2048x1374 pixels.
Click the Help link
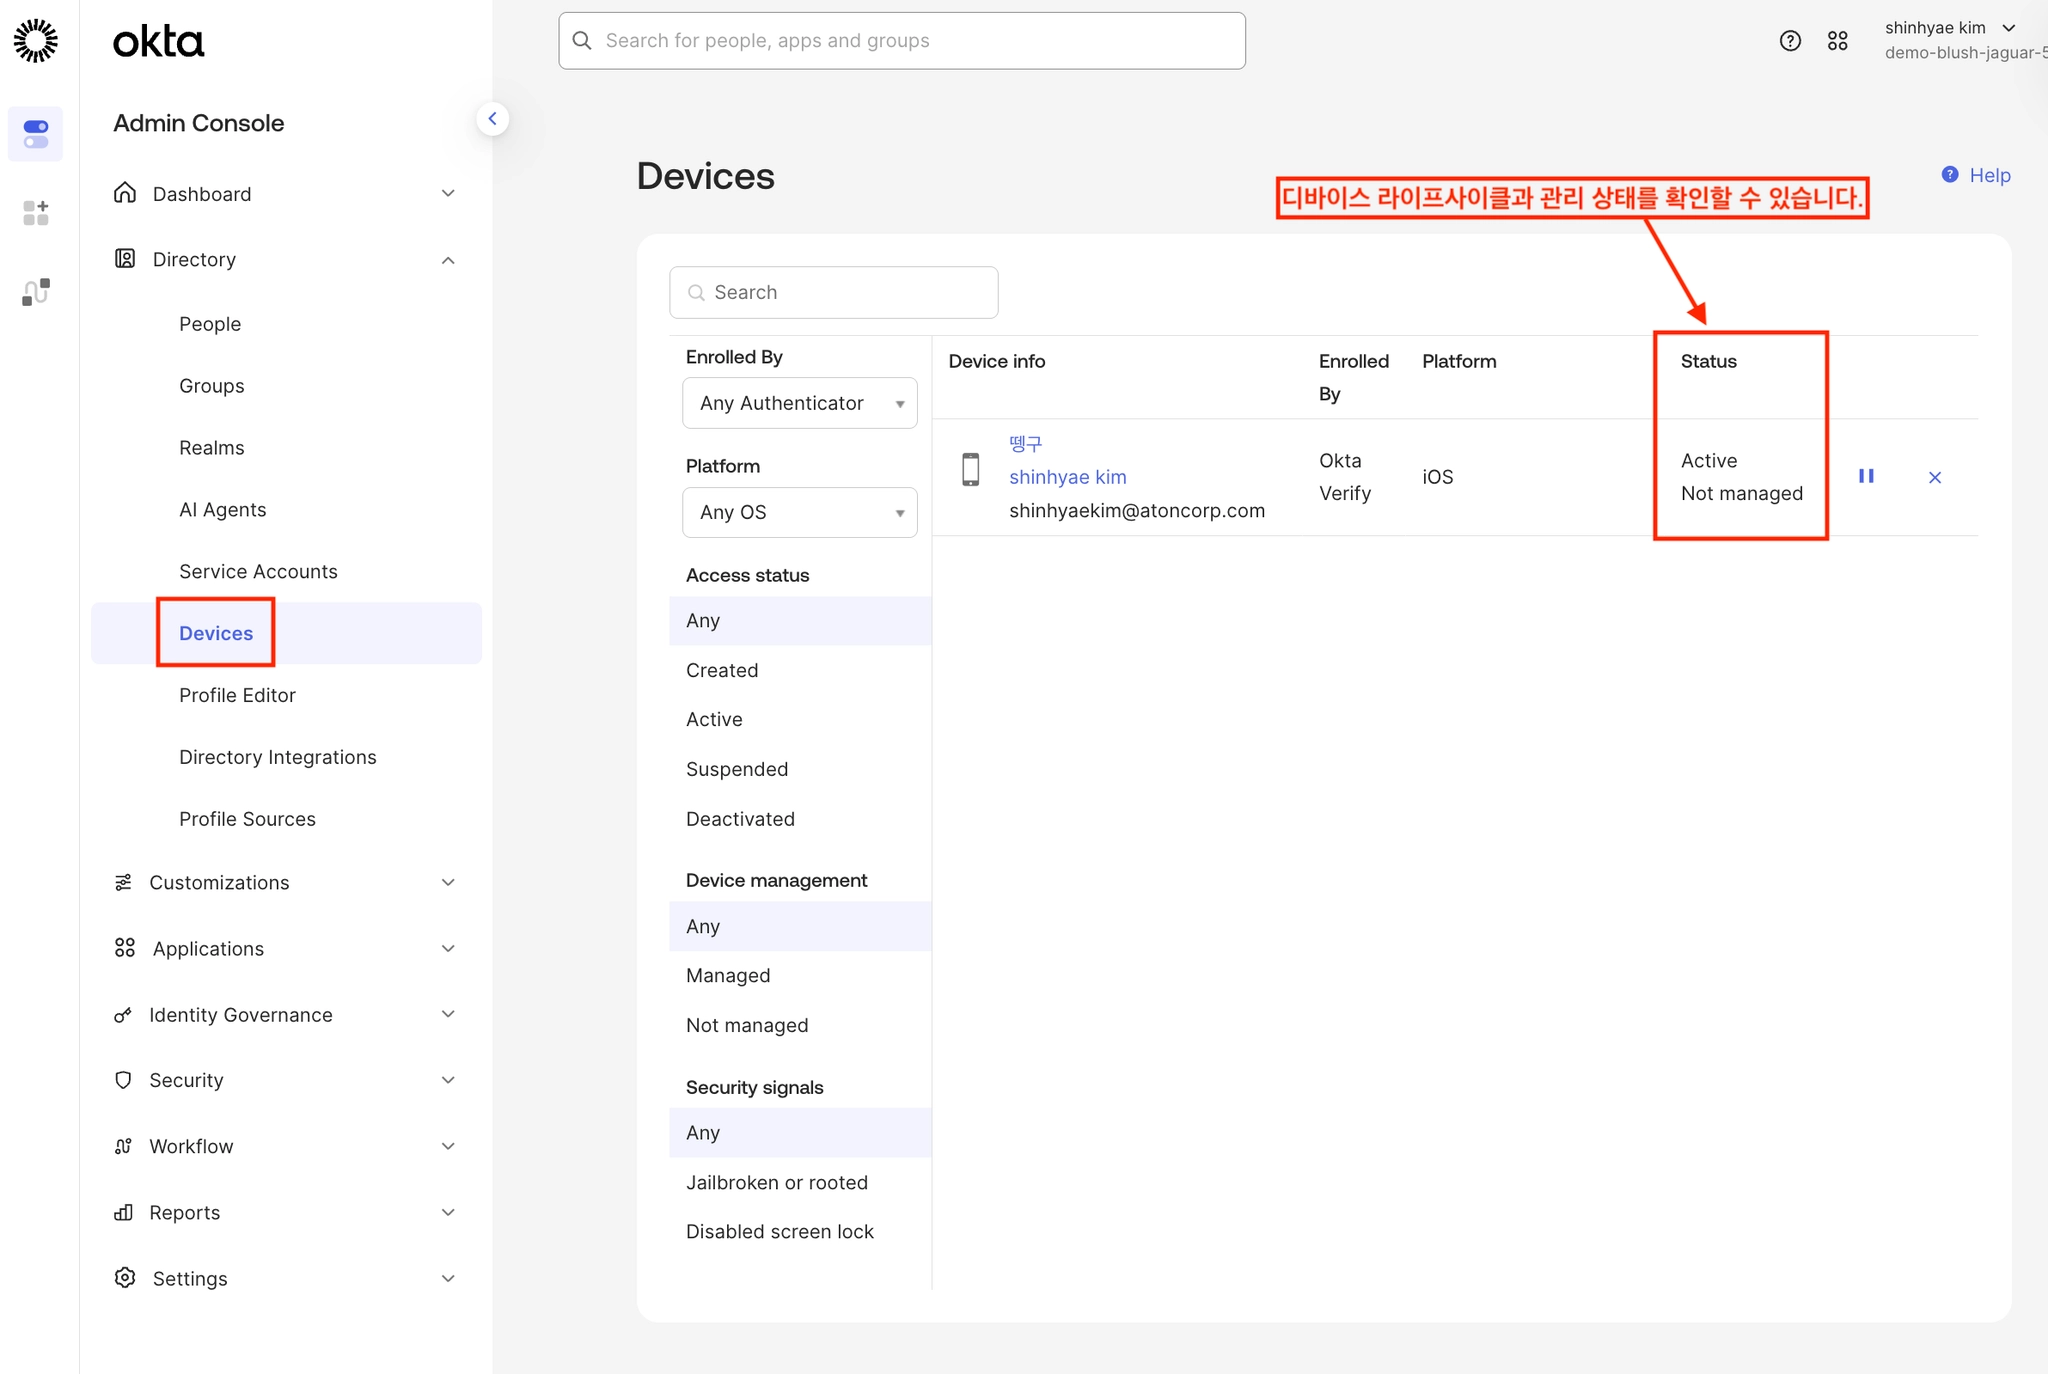coord(1988,175)
